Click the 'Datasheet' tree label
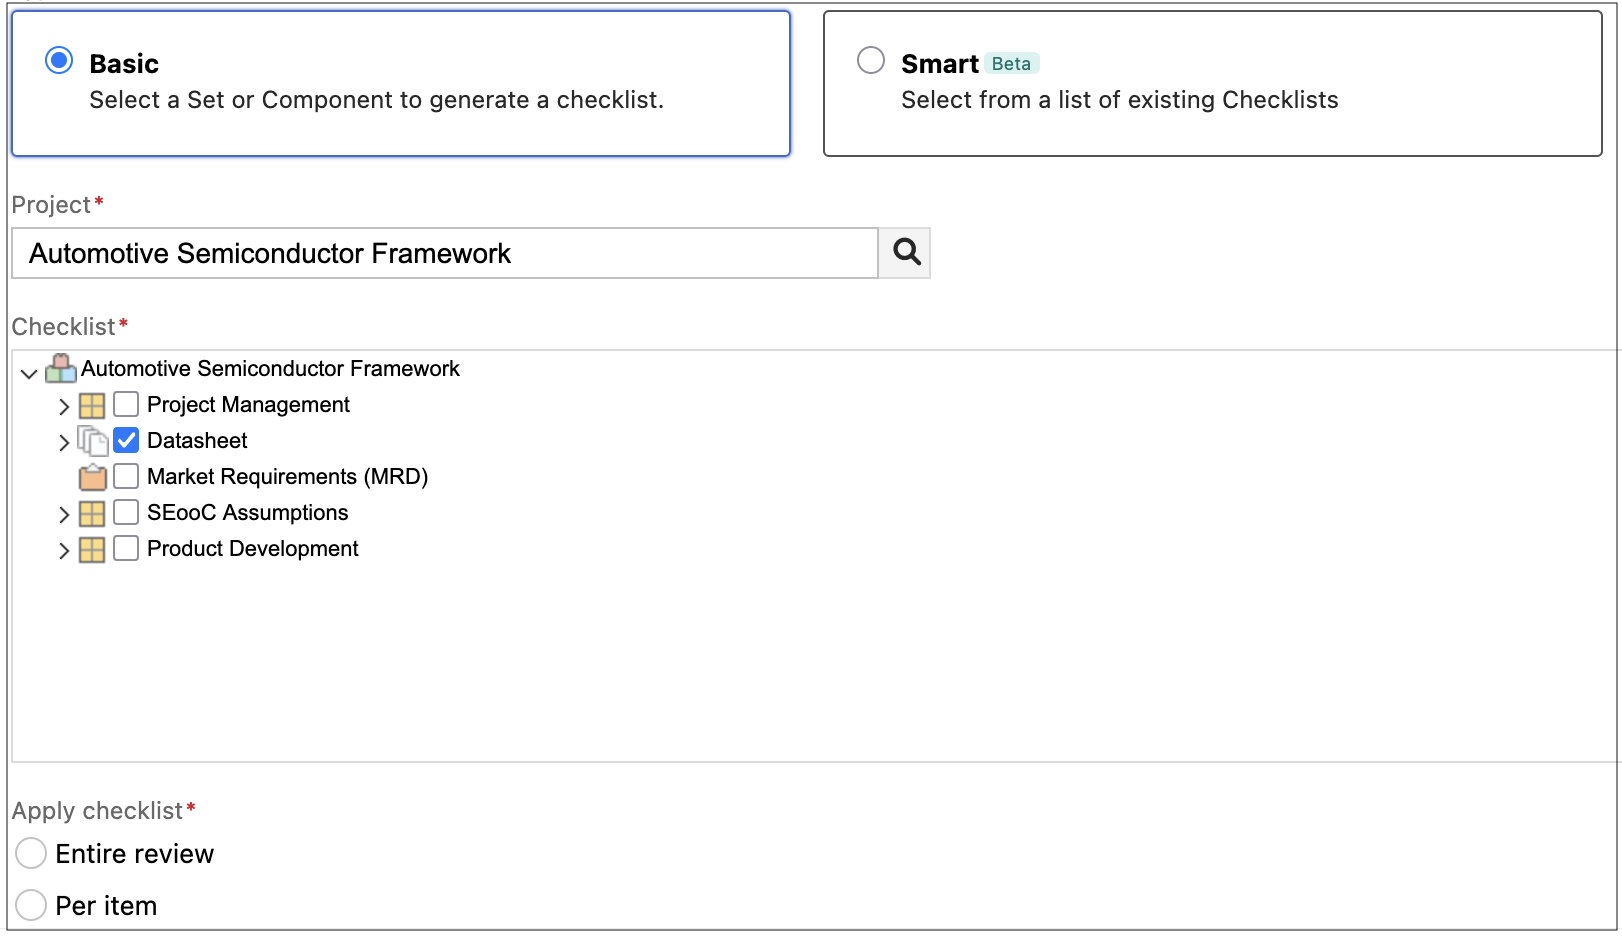This screenshot has width=1622, height=946. pos(197,440)
